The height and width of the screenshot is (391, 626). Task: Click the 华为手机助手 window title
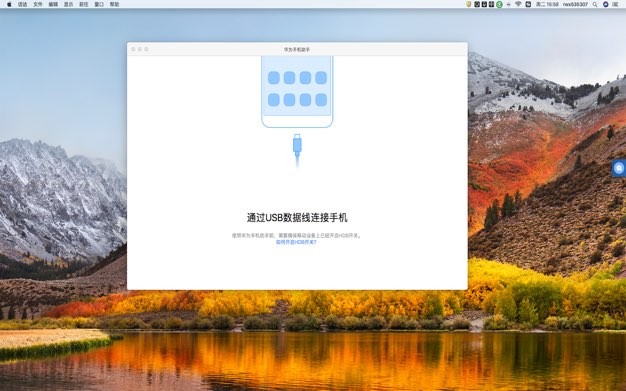(x=297, y=50)
